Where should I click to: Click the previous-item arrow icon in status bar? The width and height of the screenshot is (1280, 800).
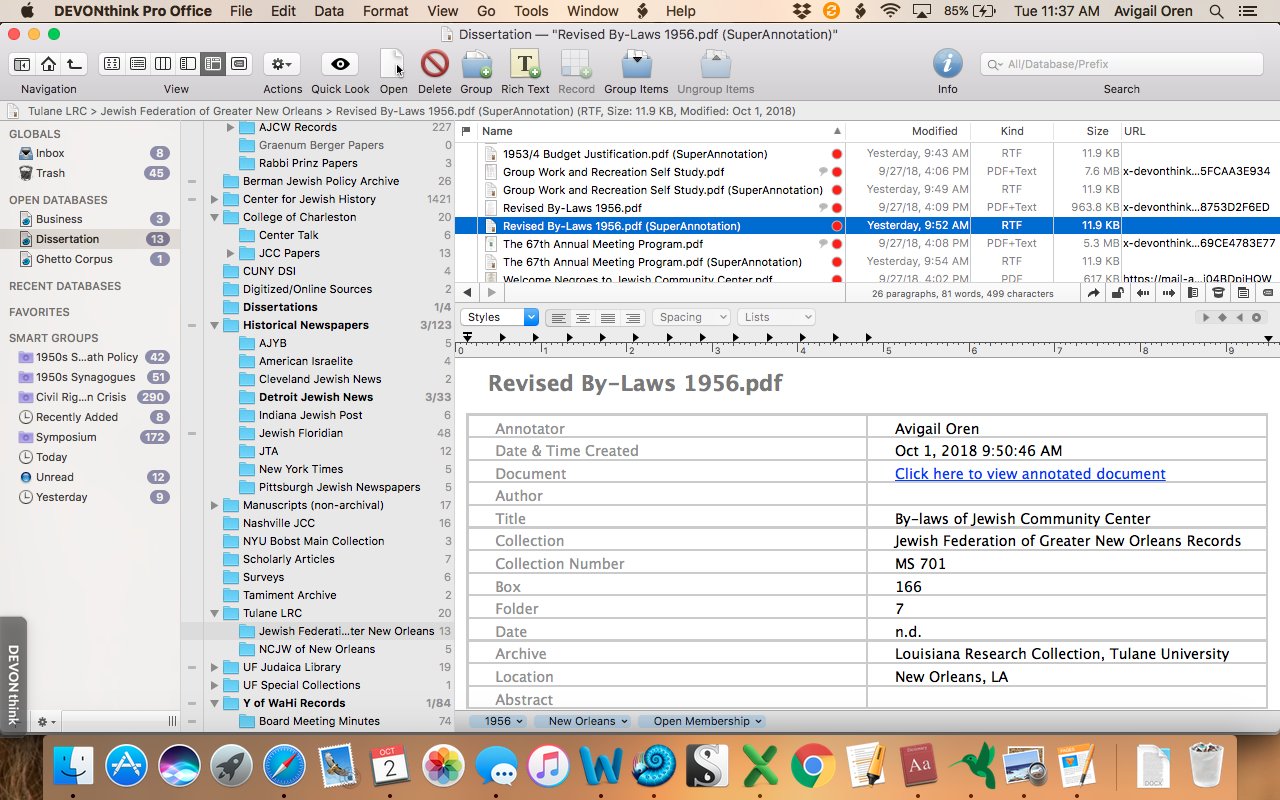point(1143,293)
